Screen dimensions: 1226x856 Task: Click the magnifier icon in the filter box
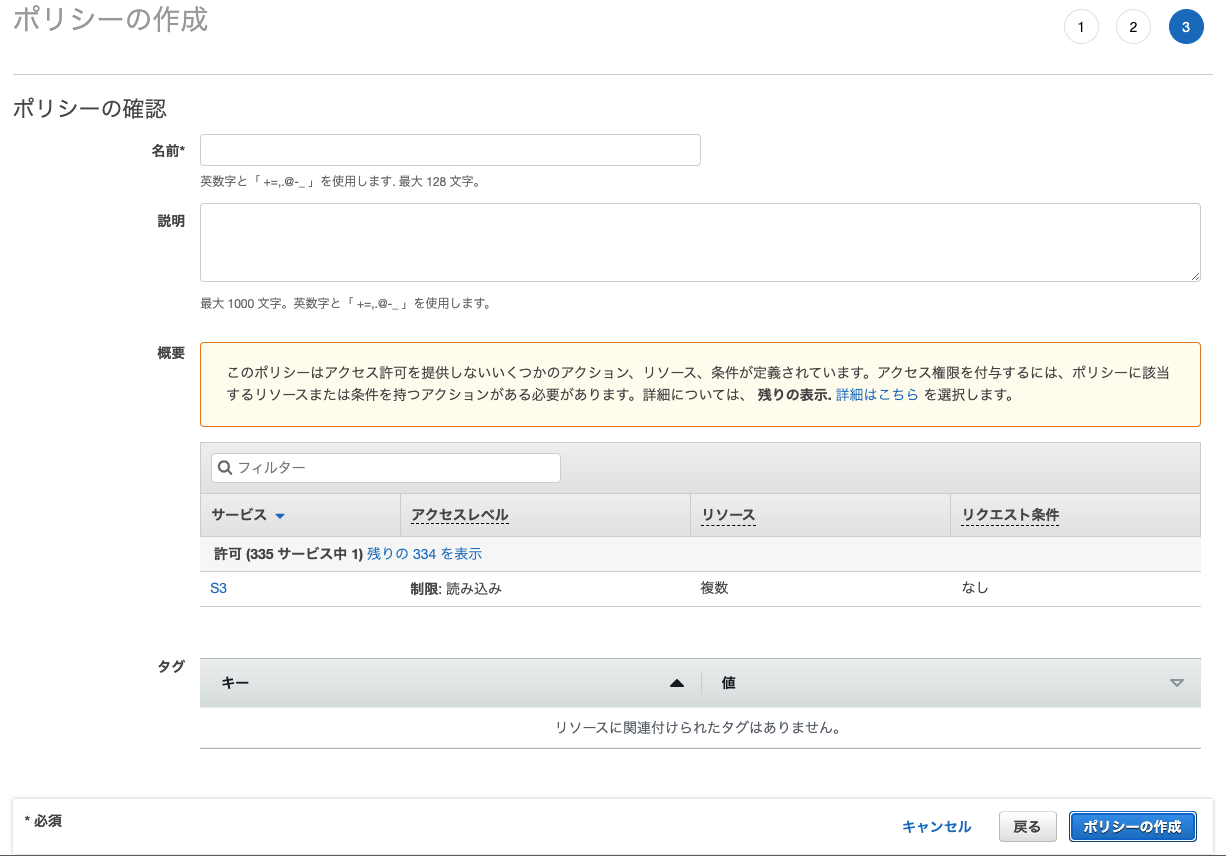224,468
